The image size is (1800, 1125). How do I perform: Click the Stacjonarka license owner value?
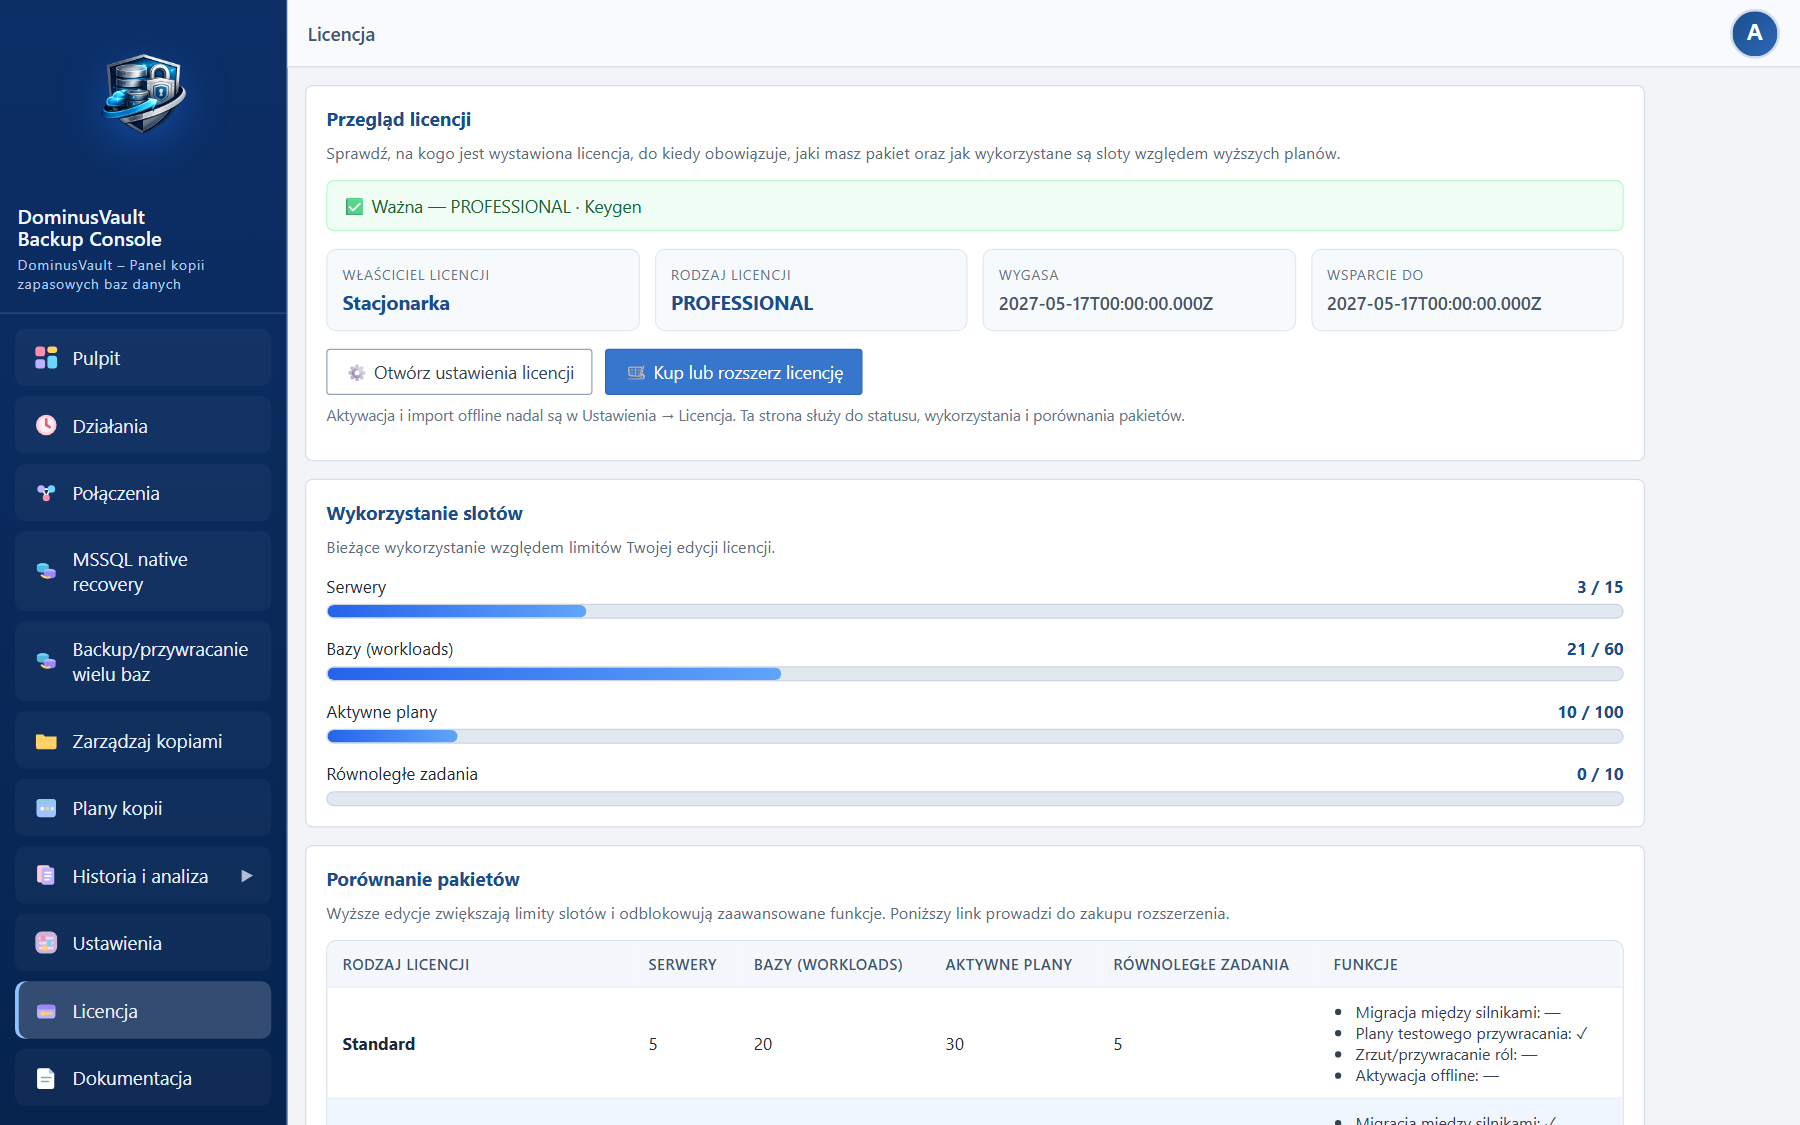tap(396, 303)
